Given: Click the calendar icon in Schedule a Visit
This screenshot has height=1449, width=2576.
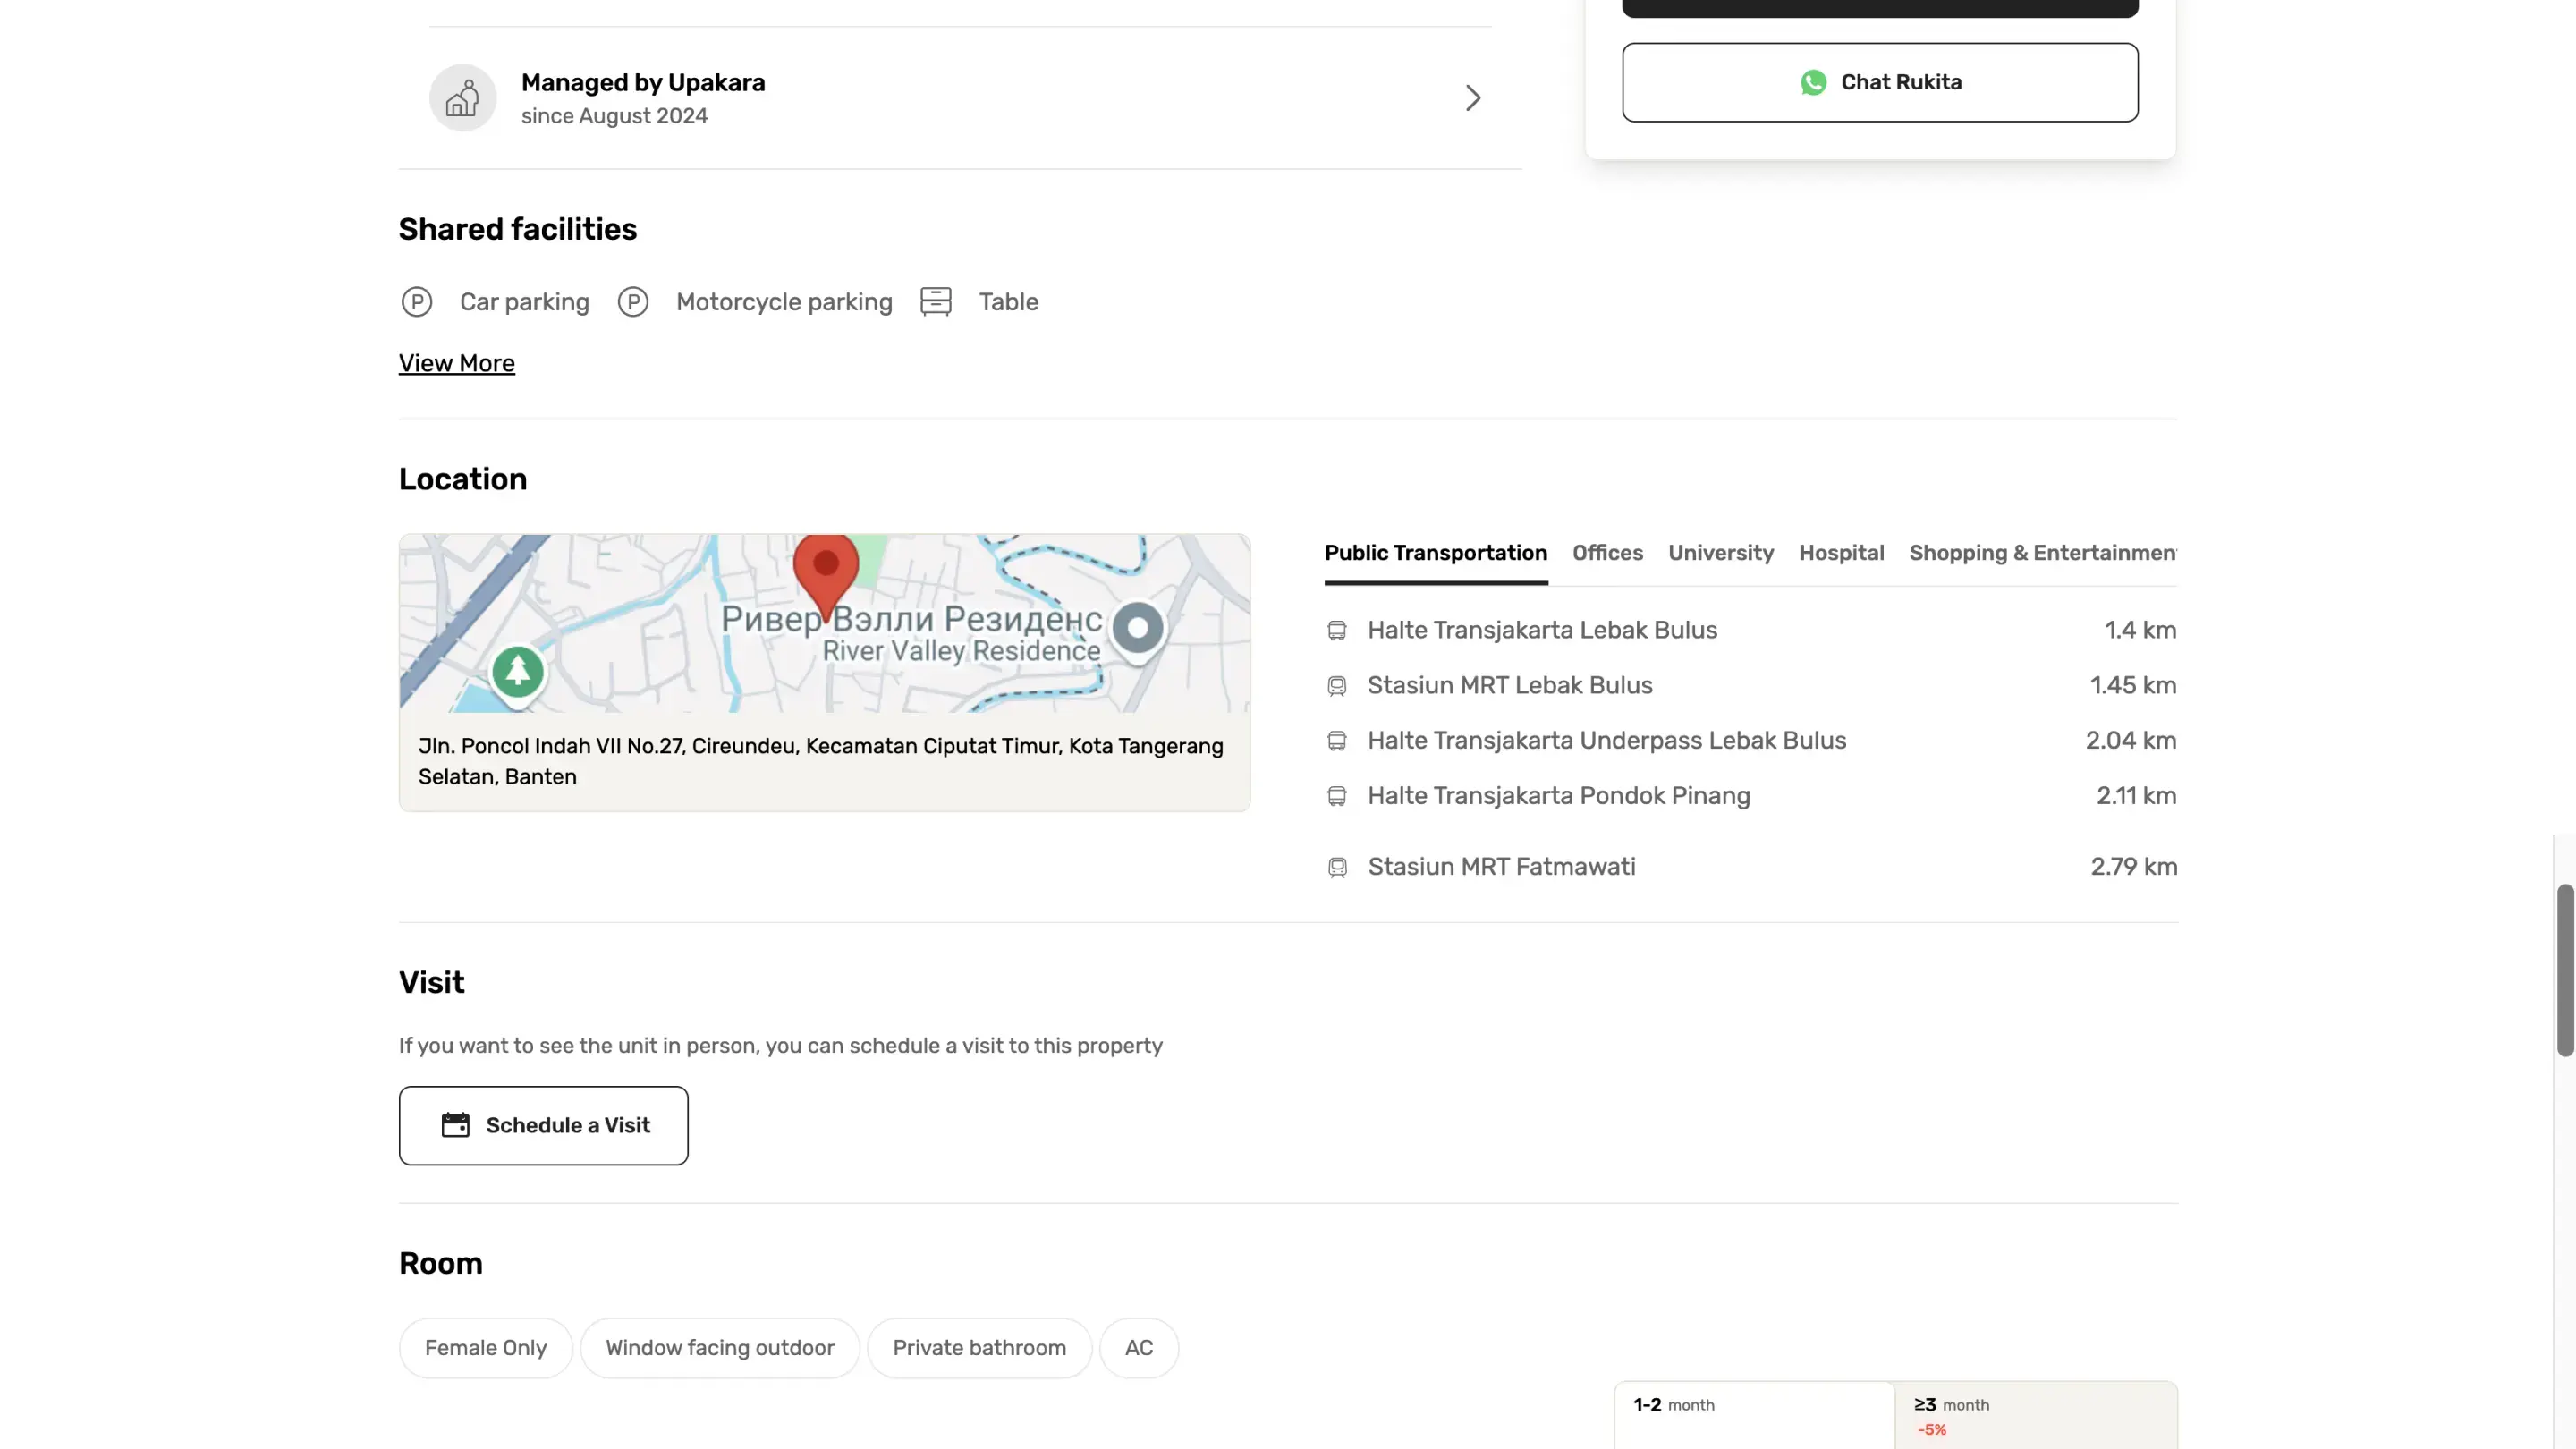Looking at the screenshot, I should tap(455, 1125).
